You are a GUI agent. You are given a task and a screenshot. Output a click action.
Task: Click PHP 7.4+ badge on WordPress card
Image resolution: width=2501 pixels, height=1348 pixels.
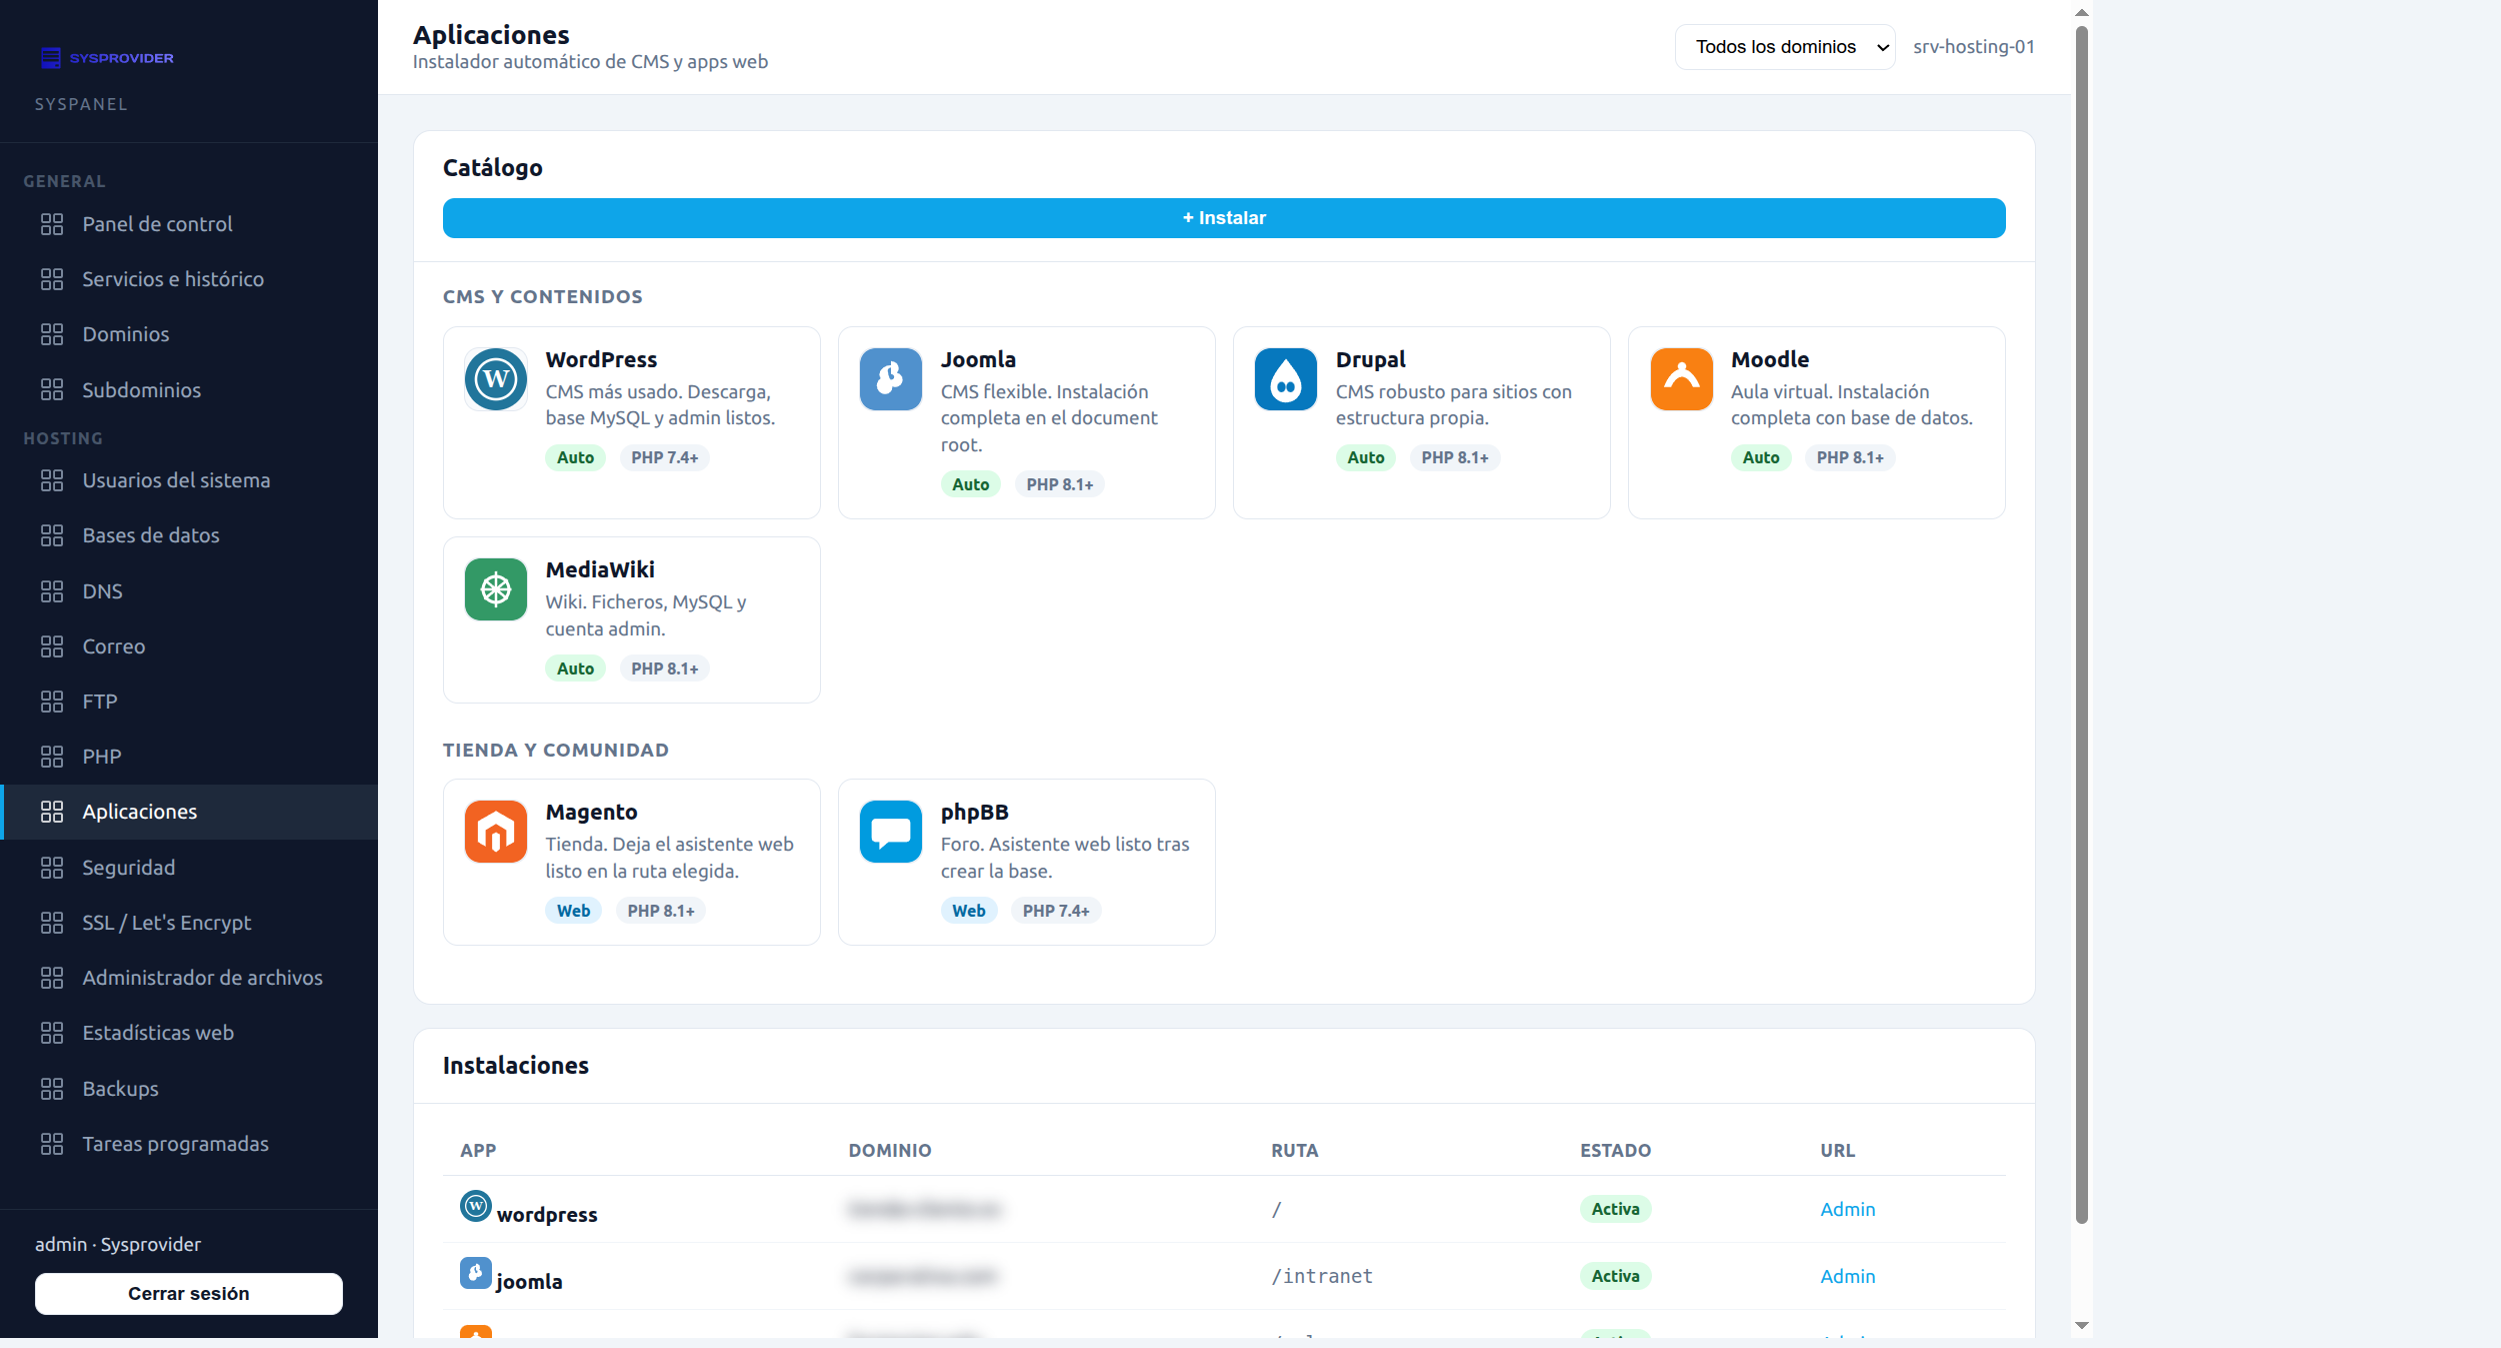coord(664,457)
